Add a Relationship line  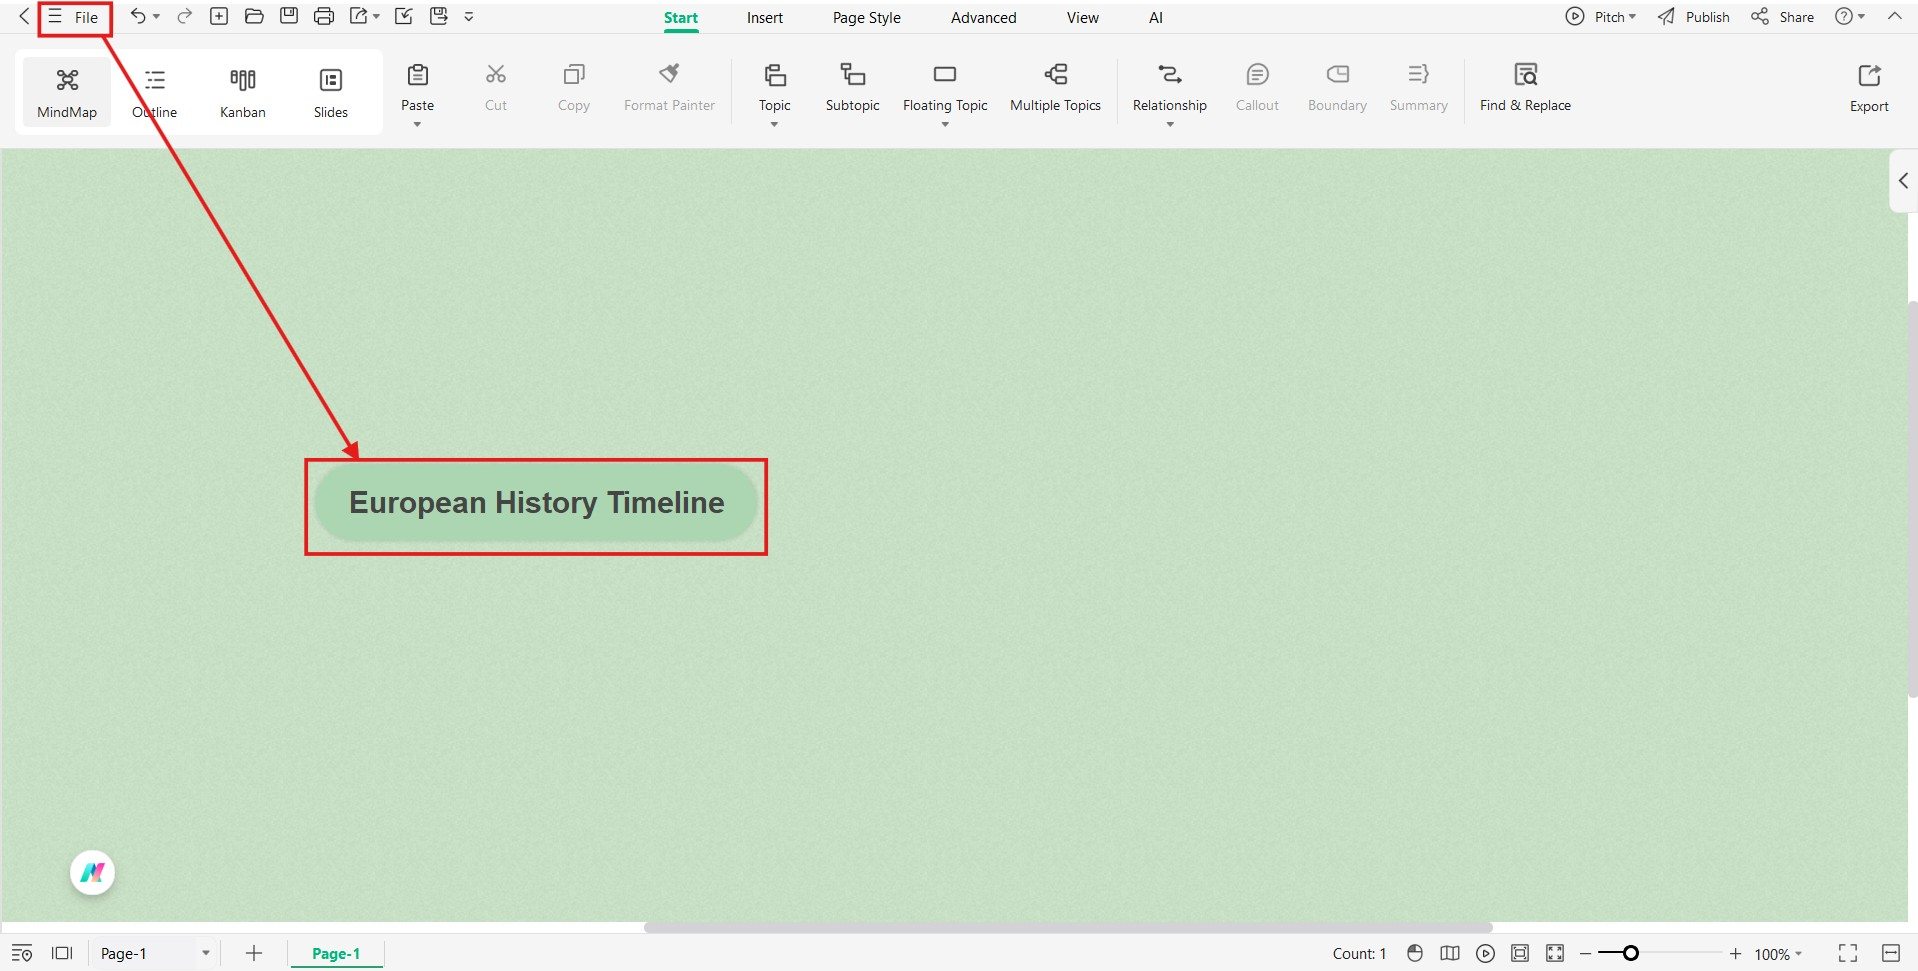coord(1168,85)
